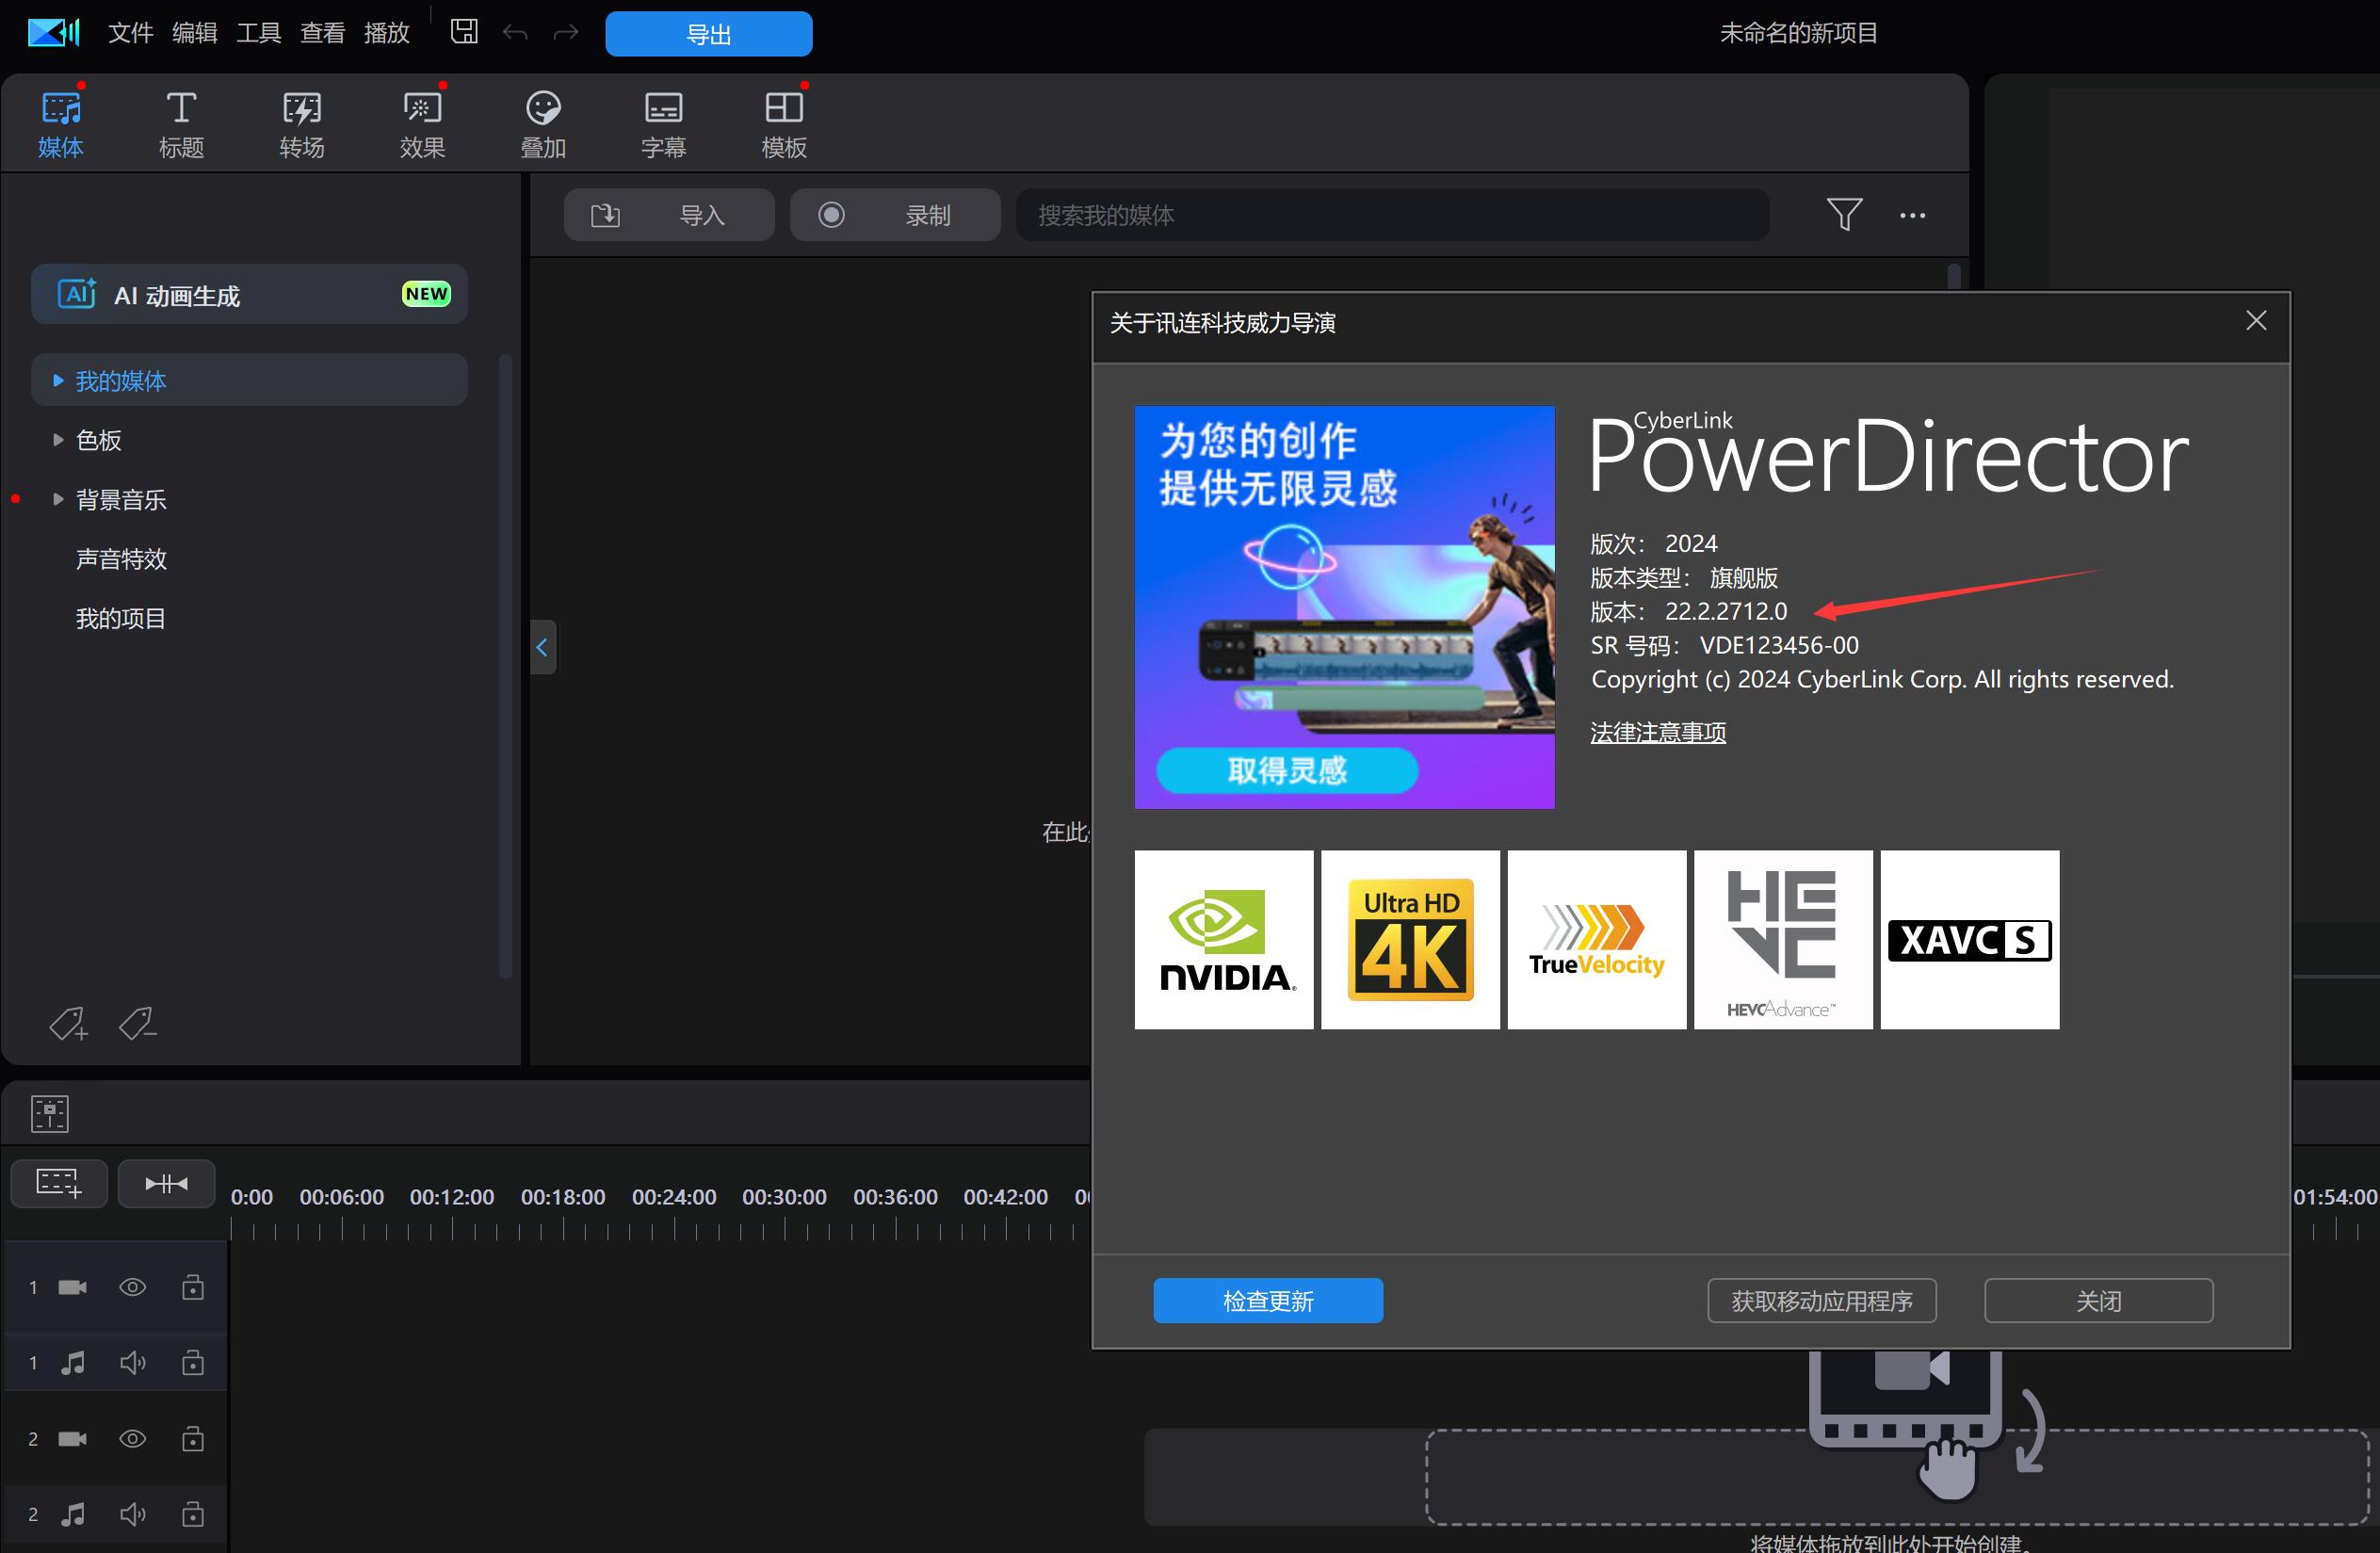The height and width of the screenshot is (1553, 2380).
Task: Click the version text 22.2.2712.0
Action: coord(1725,611)
